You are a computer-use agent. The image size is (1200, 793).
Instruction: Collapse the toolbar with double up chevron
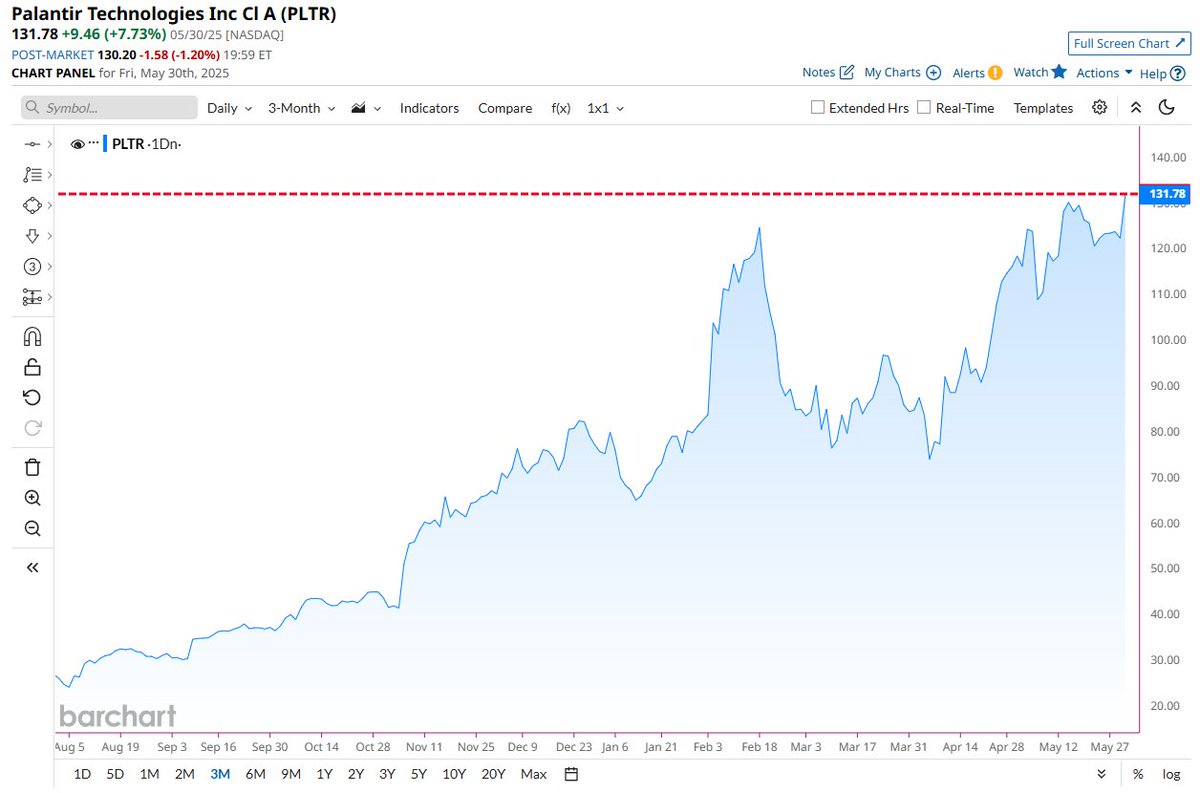click(1136, 107)
